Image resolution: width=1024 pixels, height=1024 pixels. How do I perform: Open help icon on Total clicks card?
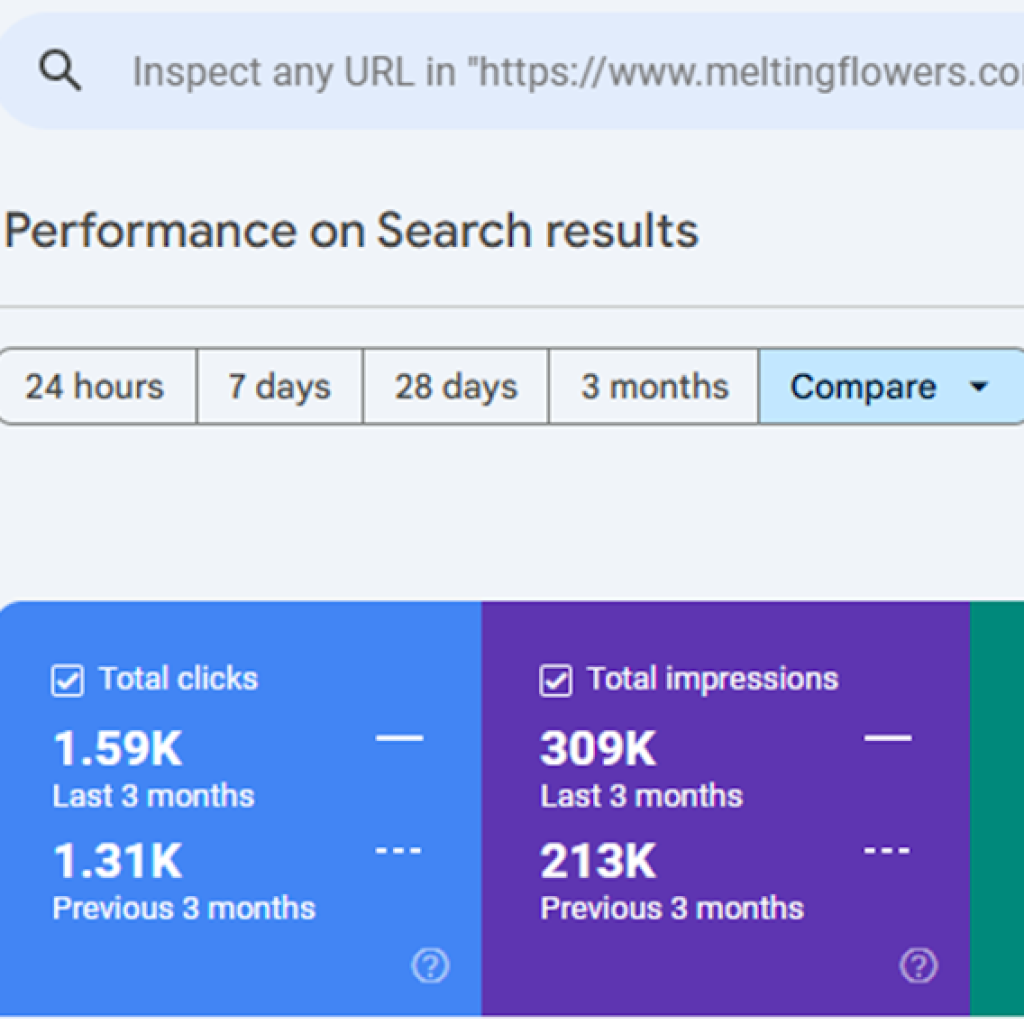431,966
